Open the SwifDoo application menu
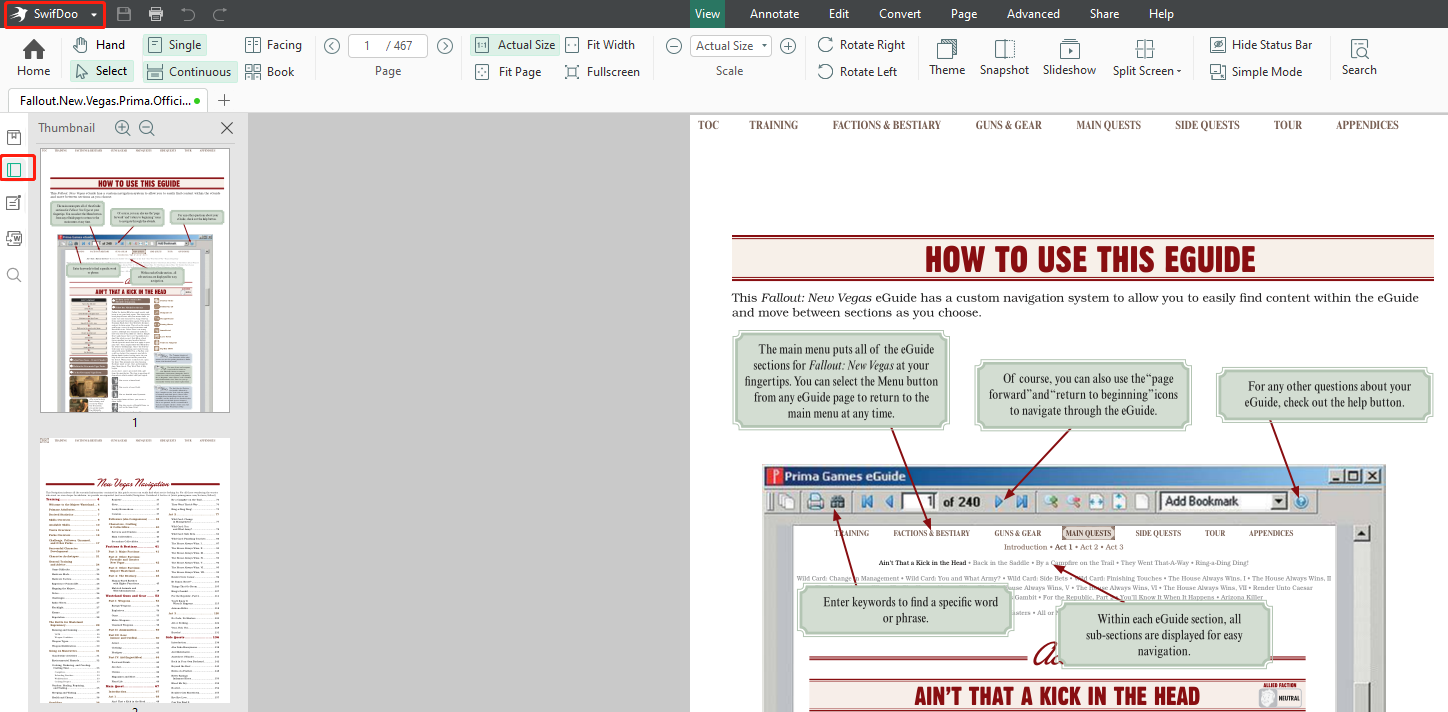This screenshot has height=712, width=1448. [55, 14]
